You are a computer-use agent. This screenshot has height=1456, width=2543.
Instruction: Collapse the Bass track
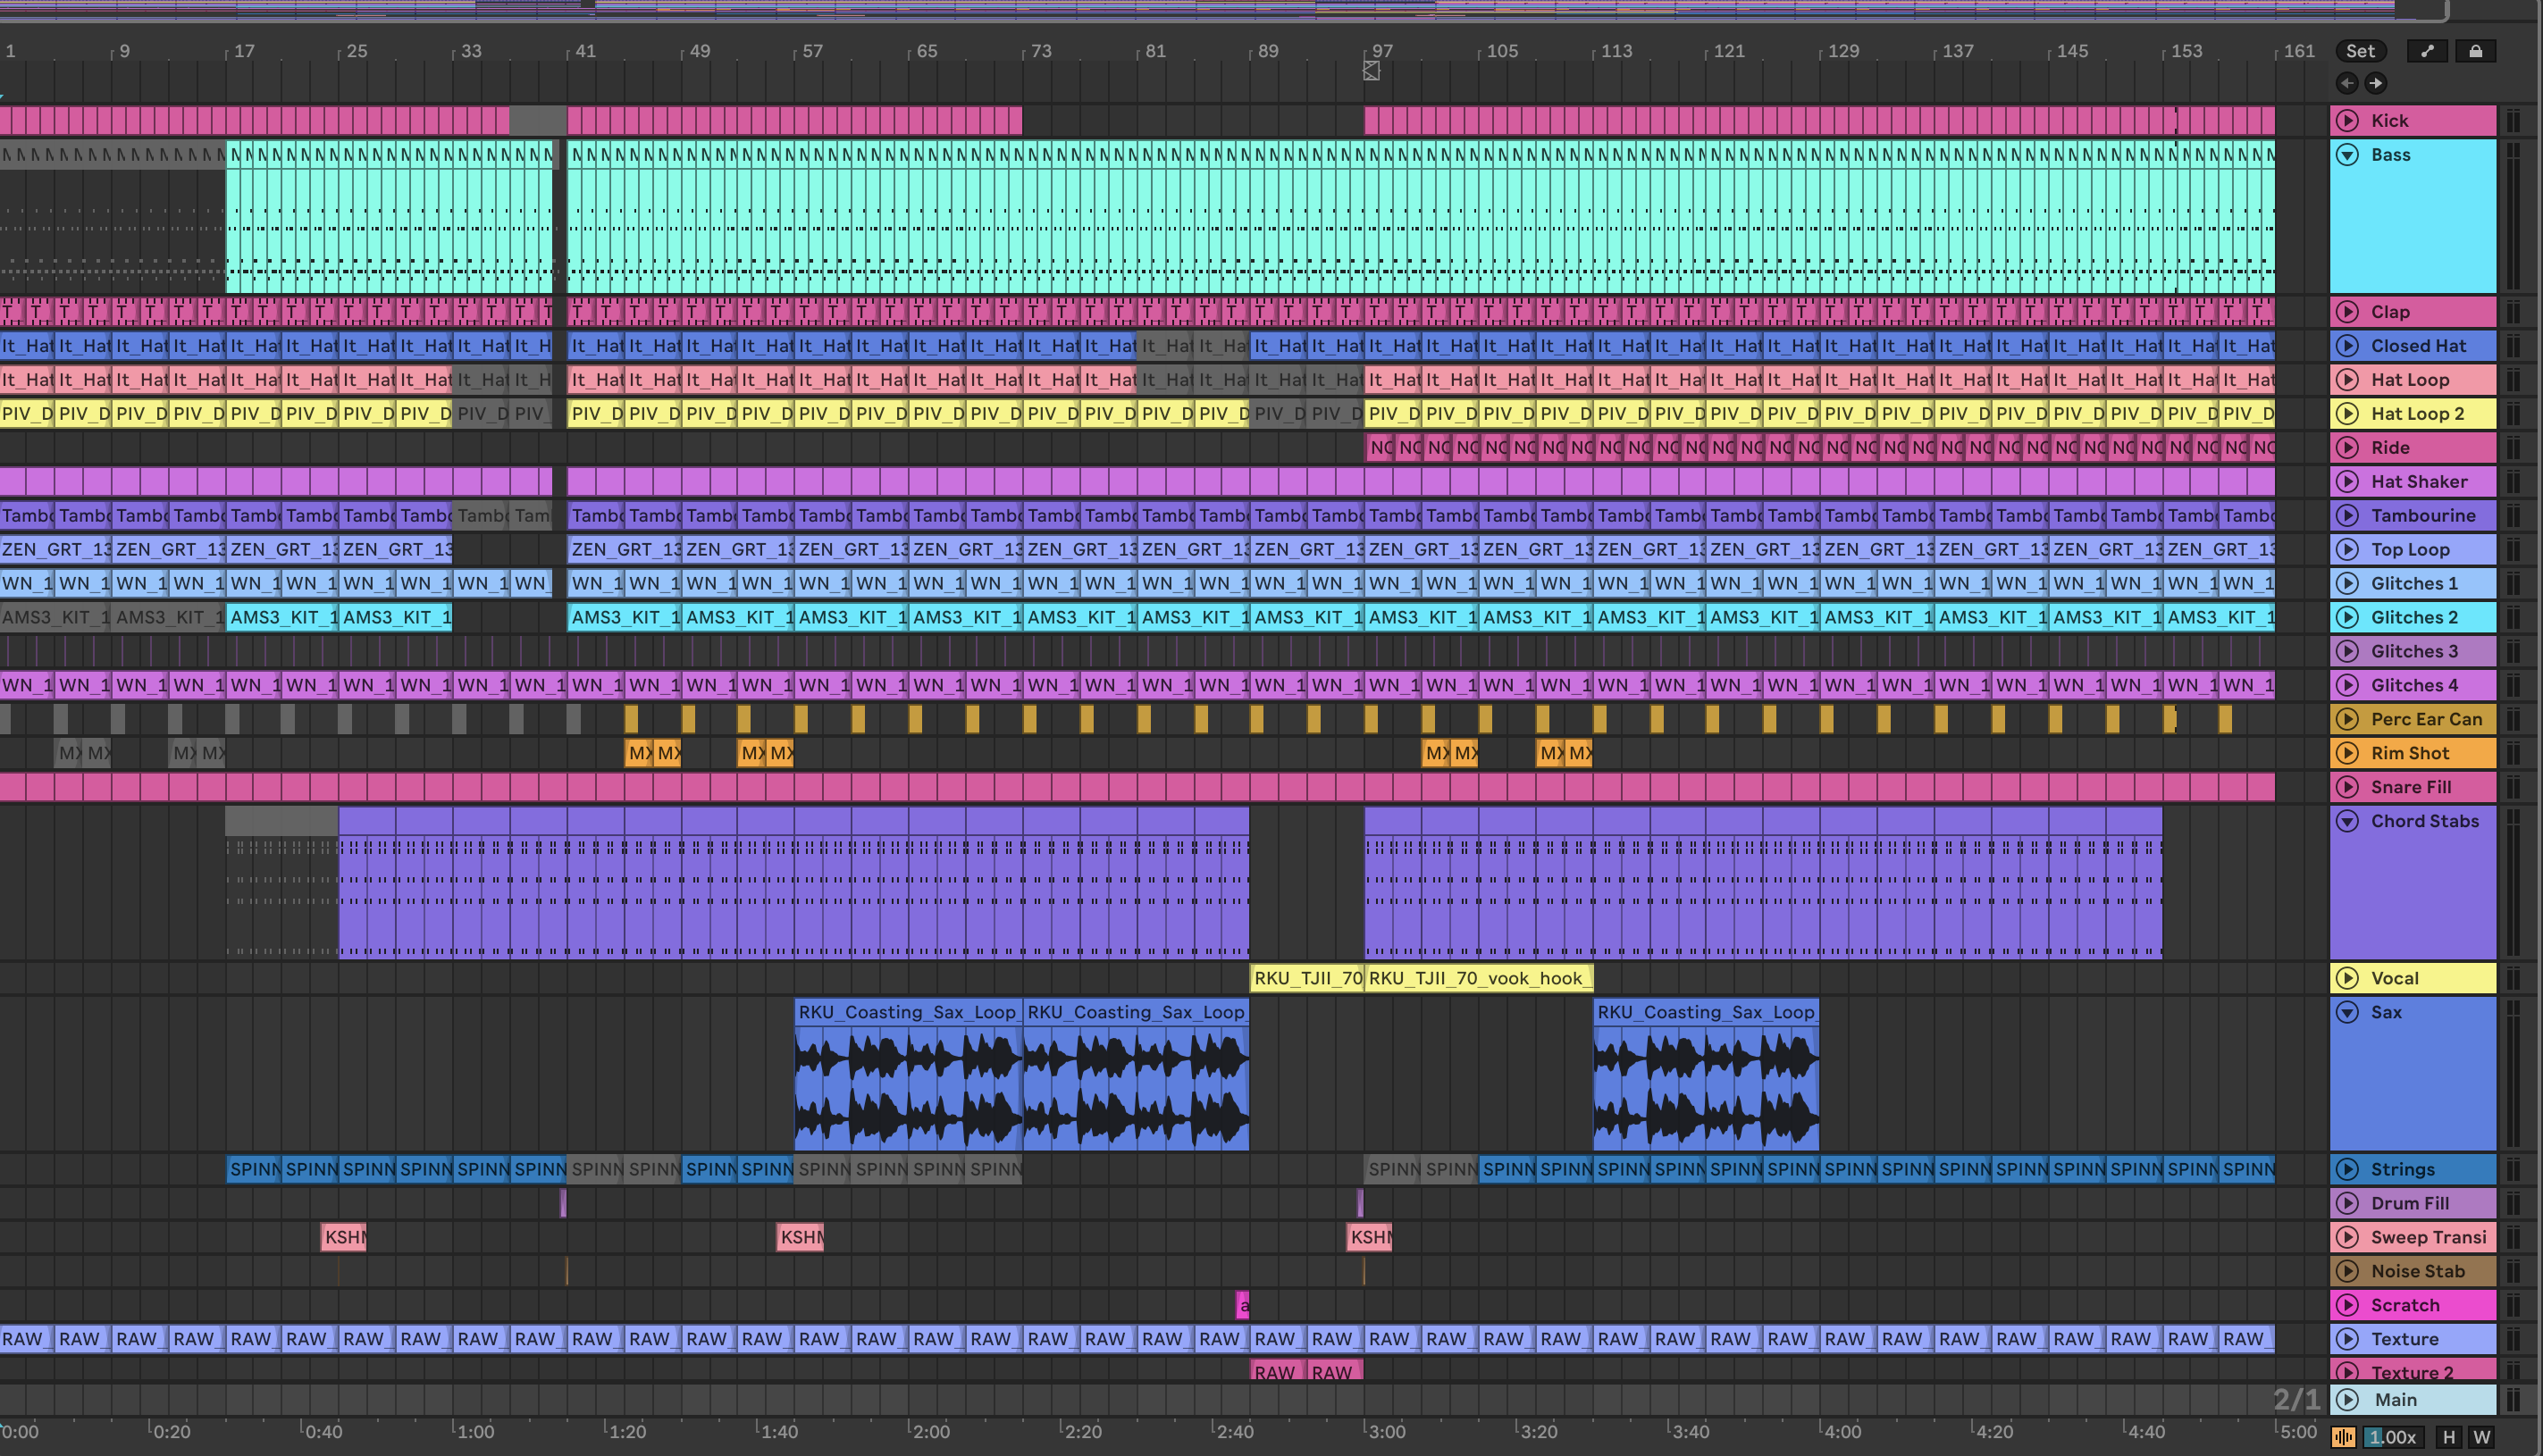(x=2347, y=155)
